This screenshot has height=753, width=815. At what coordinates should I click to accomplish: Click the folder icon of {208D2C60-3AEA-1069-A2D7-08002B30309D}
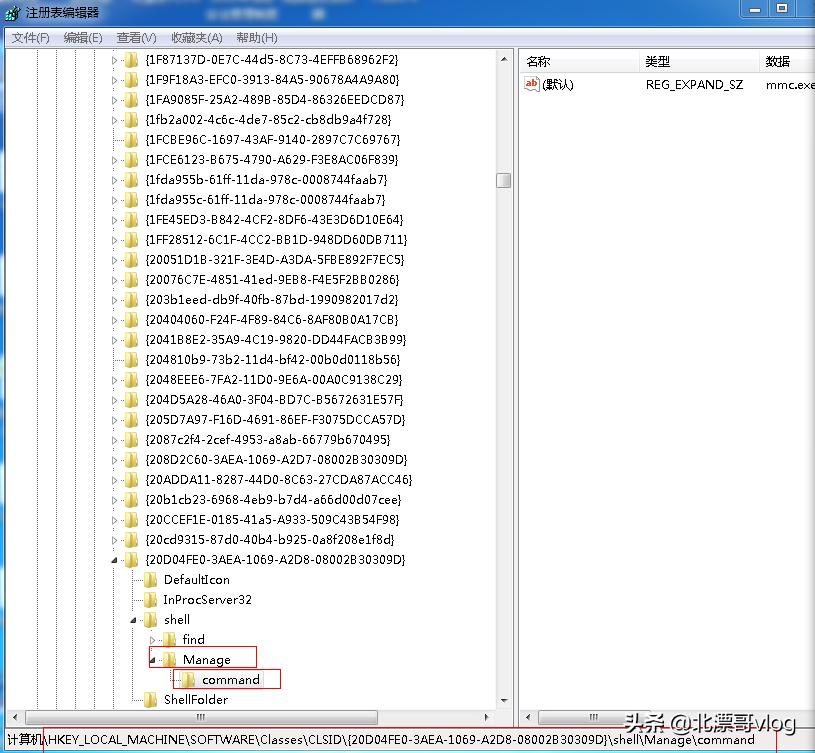(x=132, y=460)
